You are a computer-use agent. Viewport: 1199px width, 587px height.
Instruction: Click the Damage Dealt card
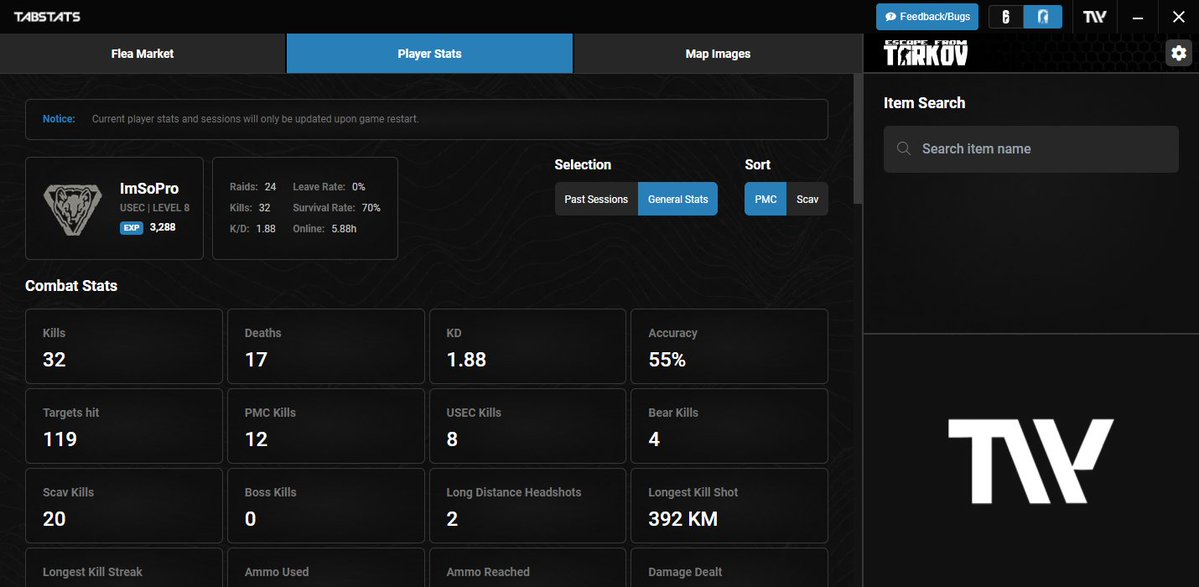(x=729, y=567)
